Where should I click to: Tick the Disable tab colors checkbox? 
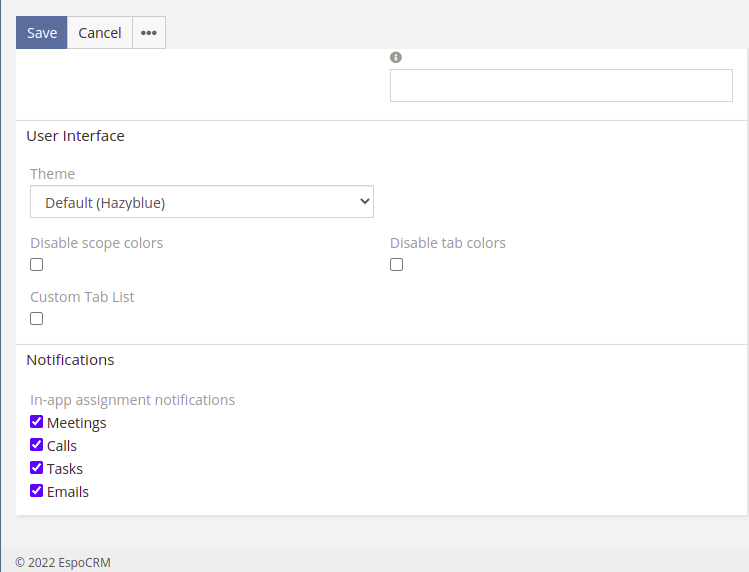(397, 265)
